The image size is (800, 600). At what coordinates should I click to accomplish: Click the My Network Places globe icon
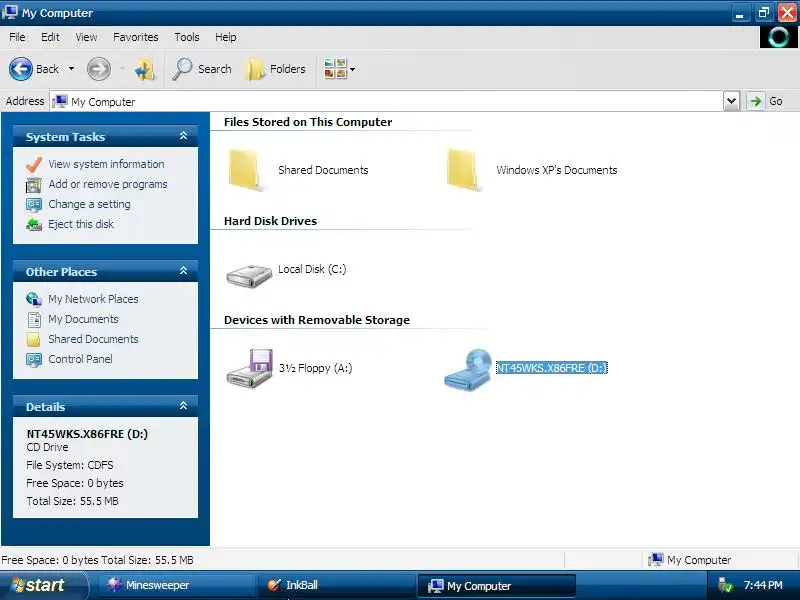coord(34,299)
